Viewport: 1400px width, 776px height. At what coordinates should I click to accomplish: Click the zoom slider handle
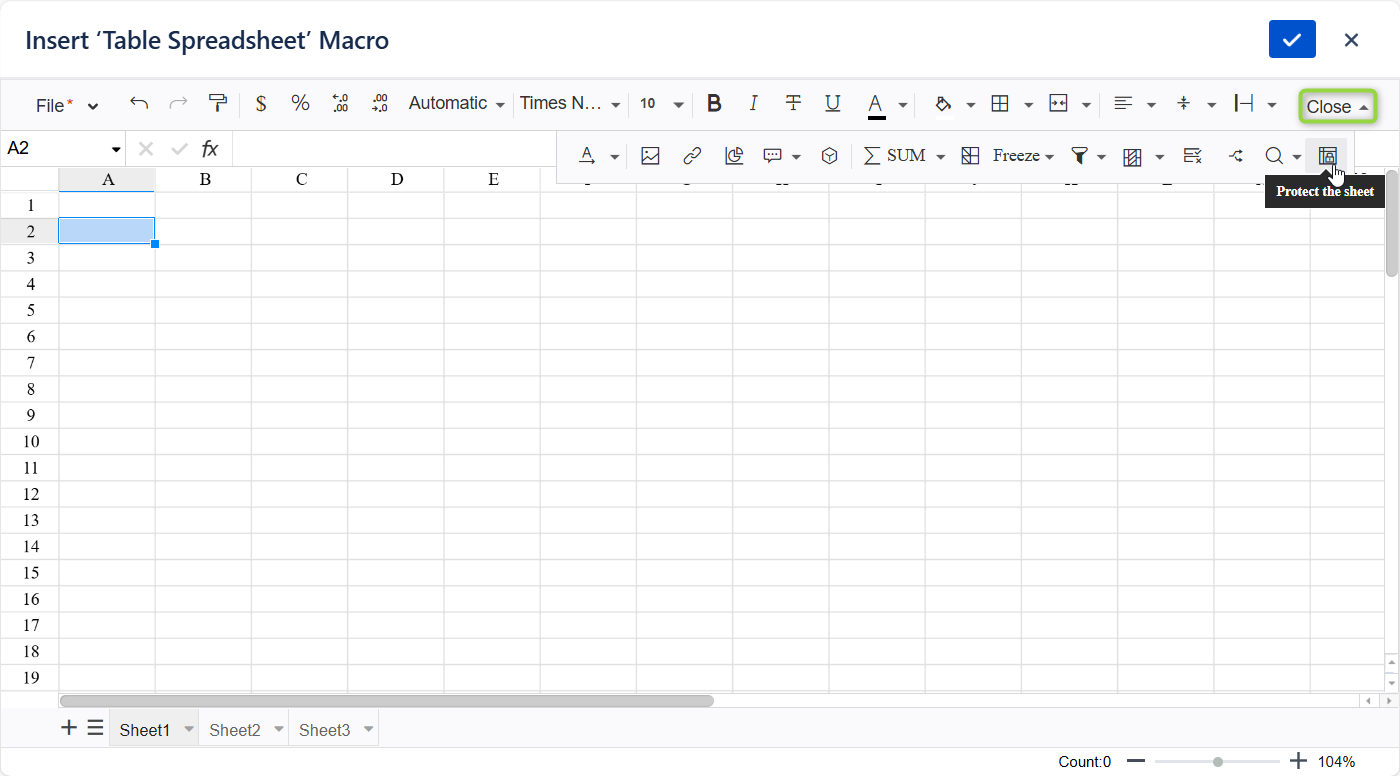pos(1218,762)
